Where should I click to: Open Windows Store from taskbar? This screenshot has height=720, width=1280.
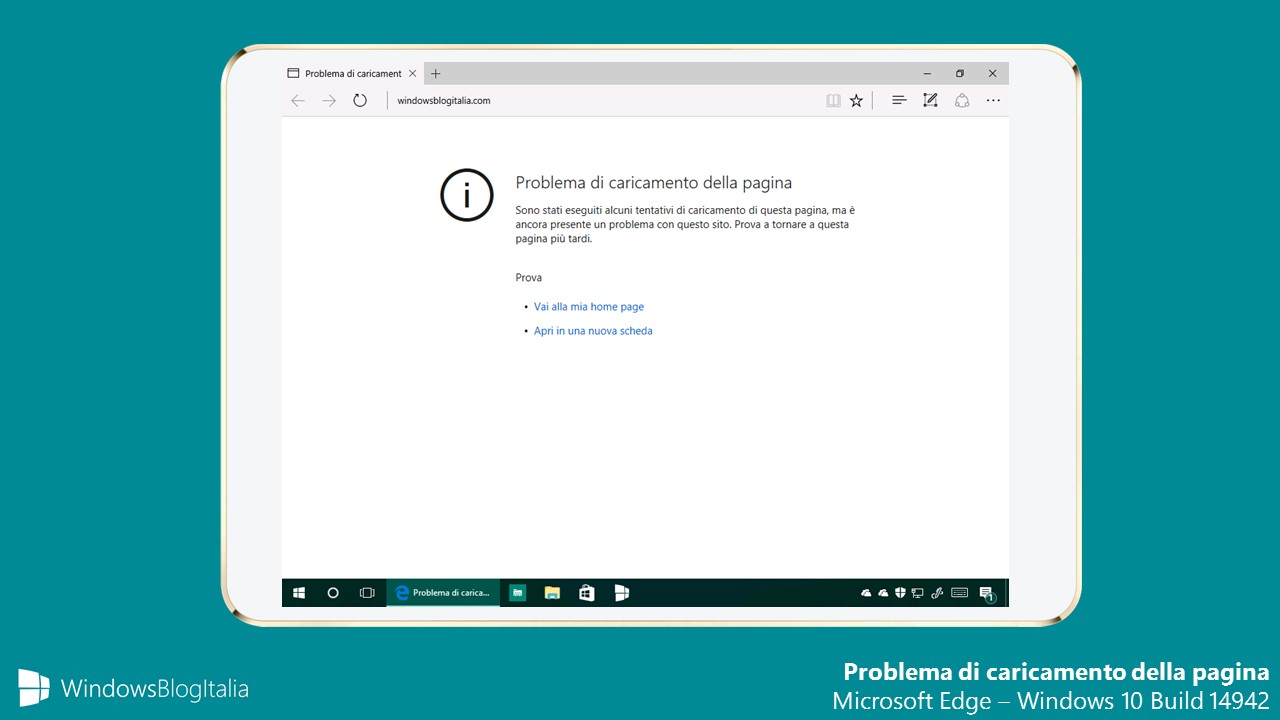pyautogui.click(x=587, y=593)
